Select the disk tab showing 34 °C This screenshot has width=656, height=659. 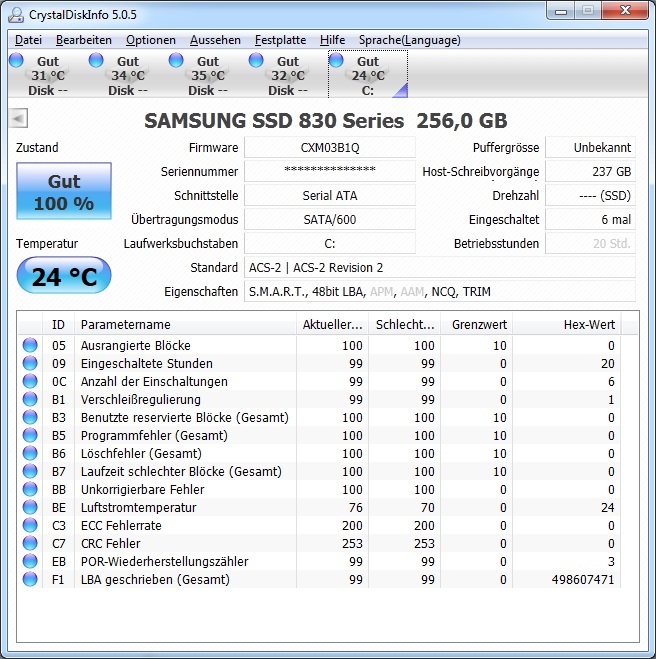(127, 75)
